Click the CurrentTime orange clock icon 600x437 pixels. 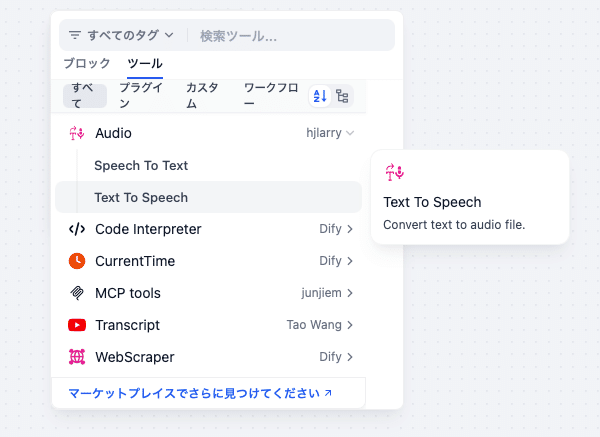point(77,261)
